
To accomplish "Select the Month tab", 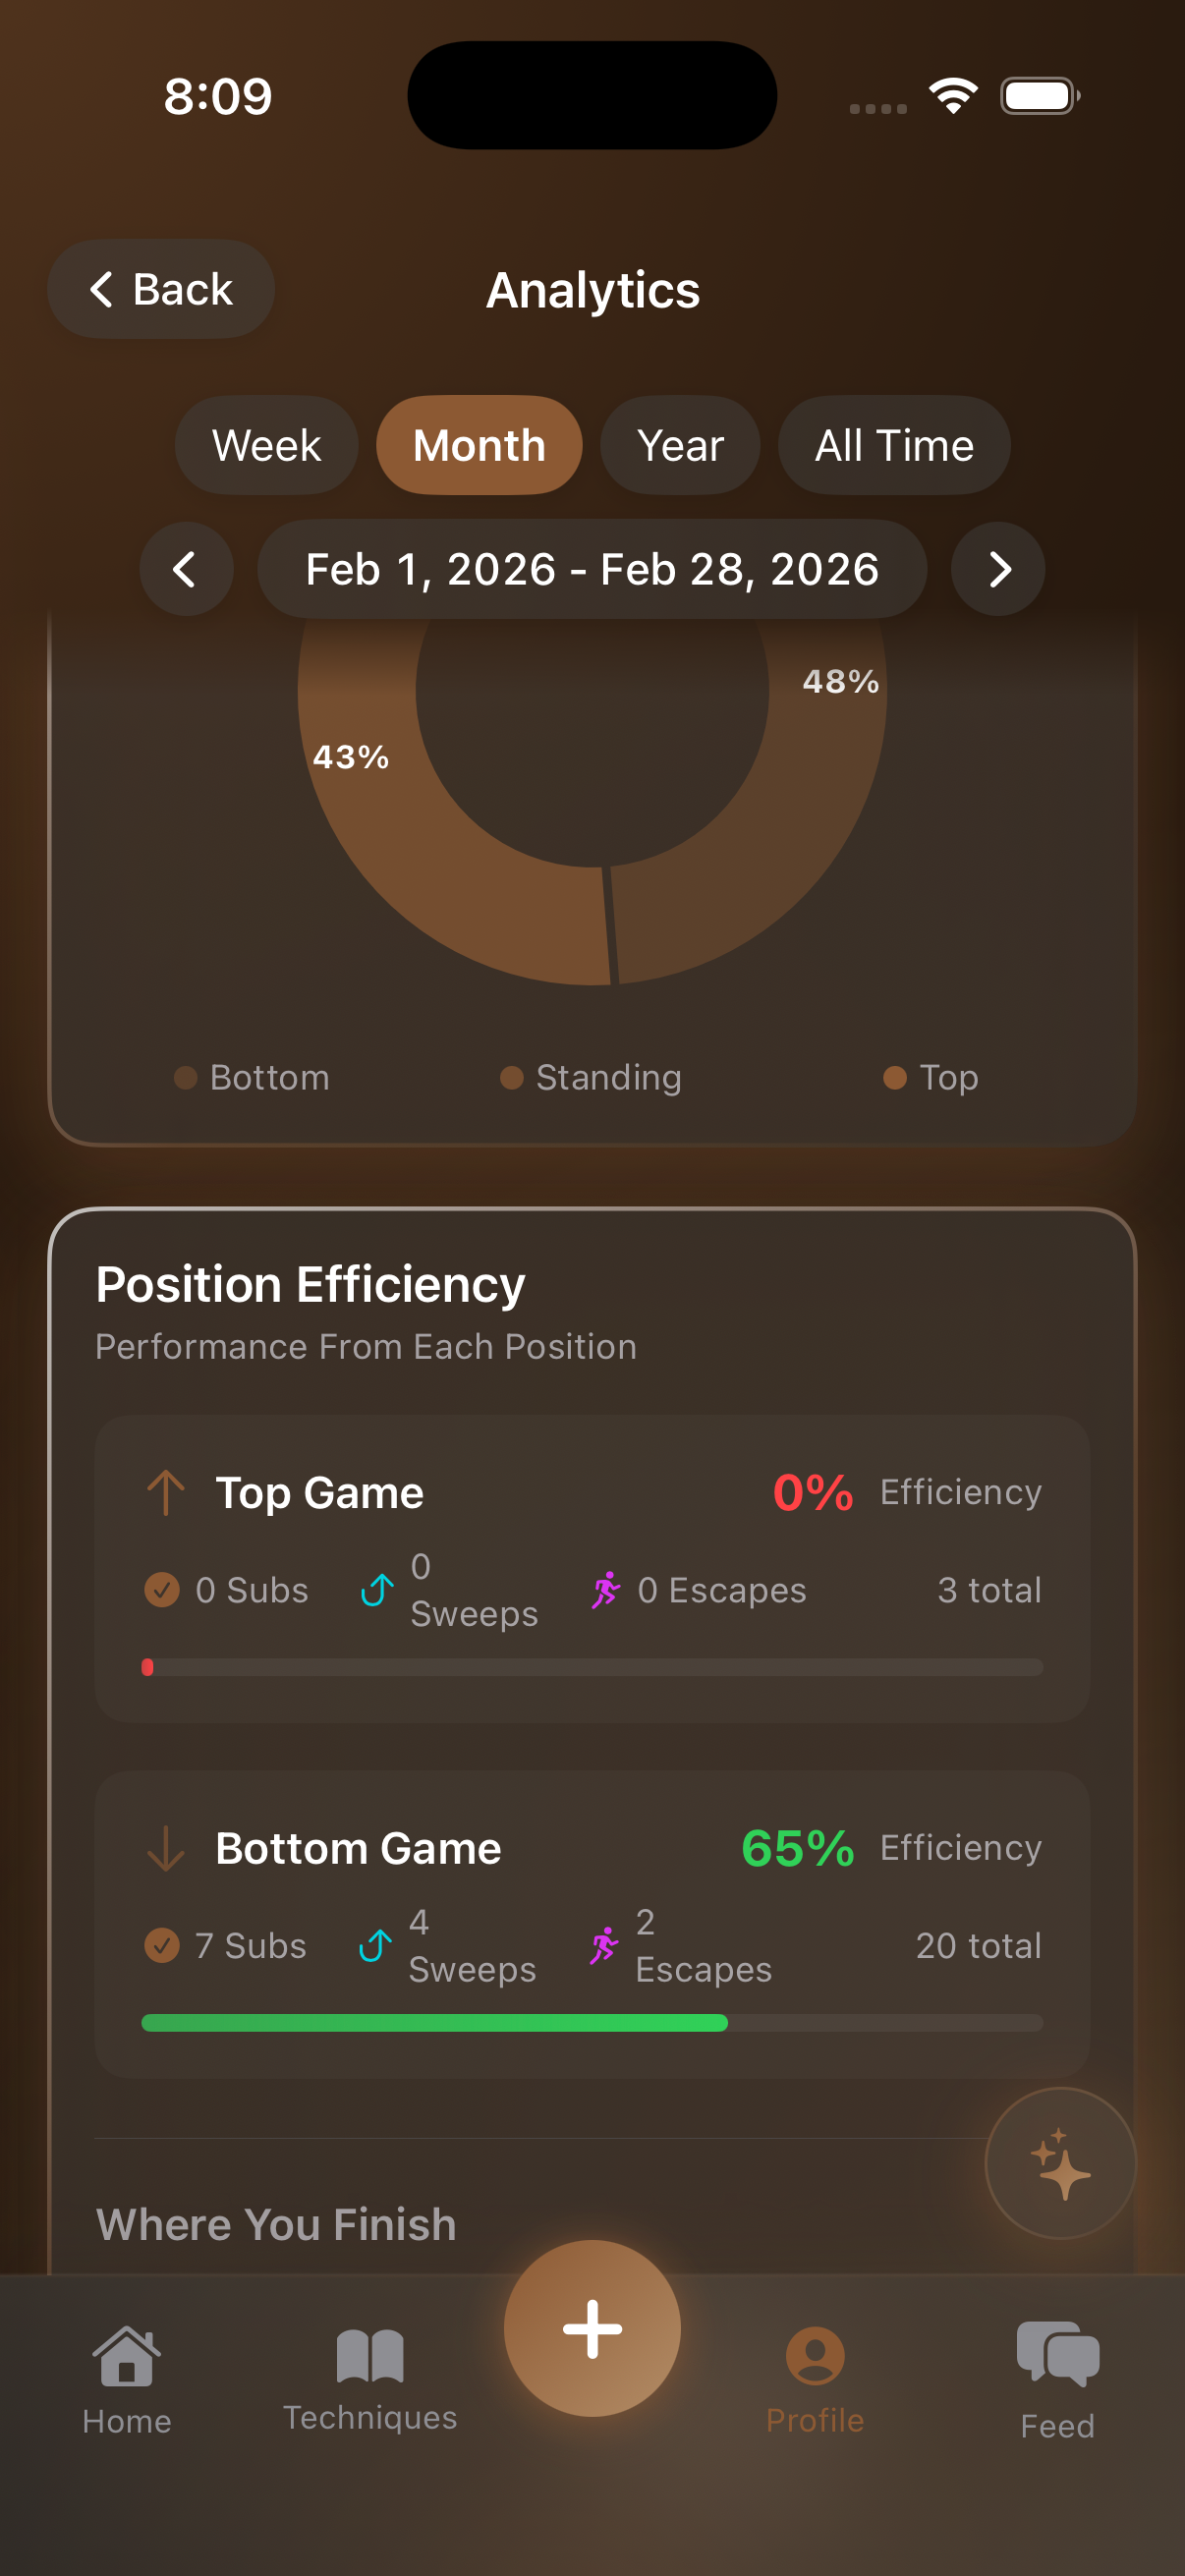I will (x=478, y=445).
